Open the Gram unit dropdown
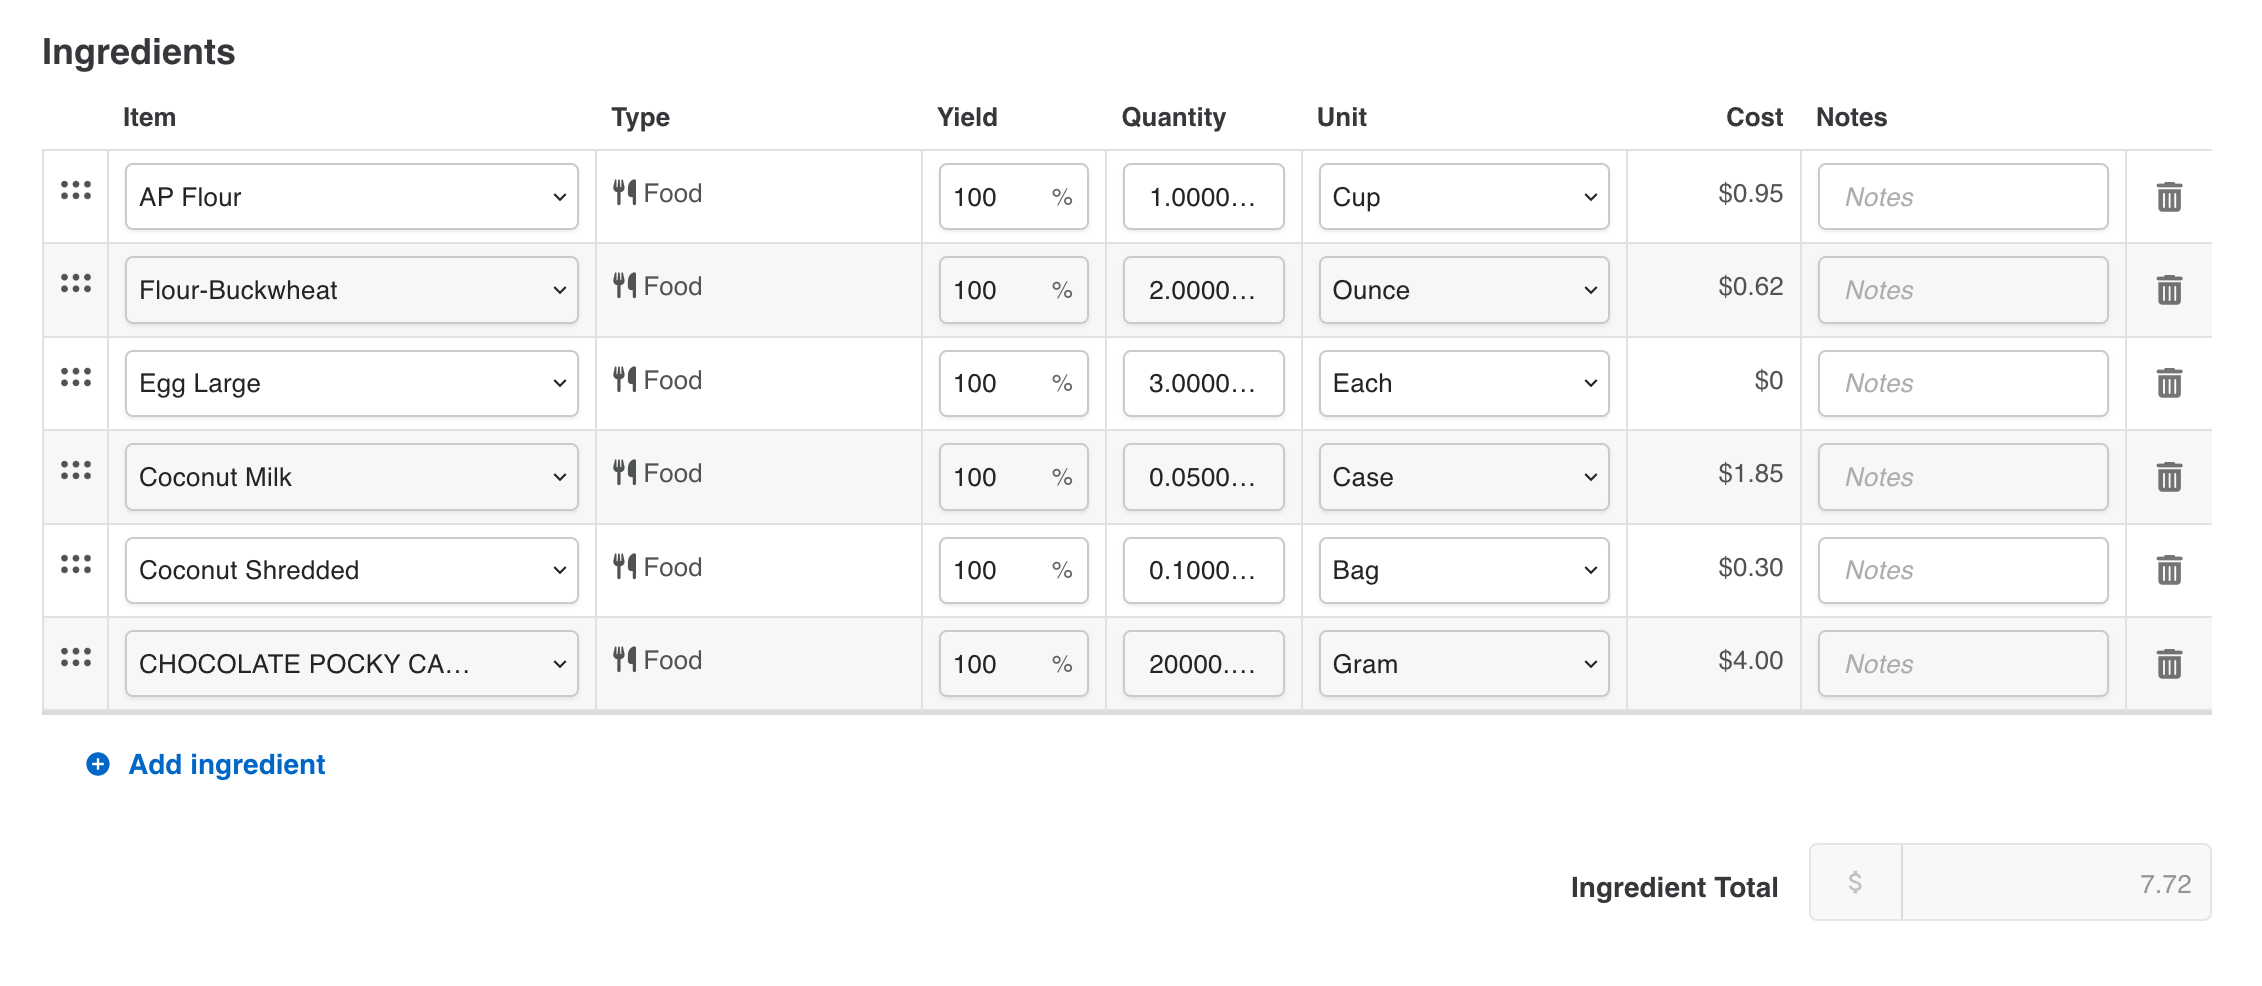Viewport: 2262px width, 986px height. tap(1463, 664)
